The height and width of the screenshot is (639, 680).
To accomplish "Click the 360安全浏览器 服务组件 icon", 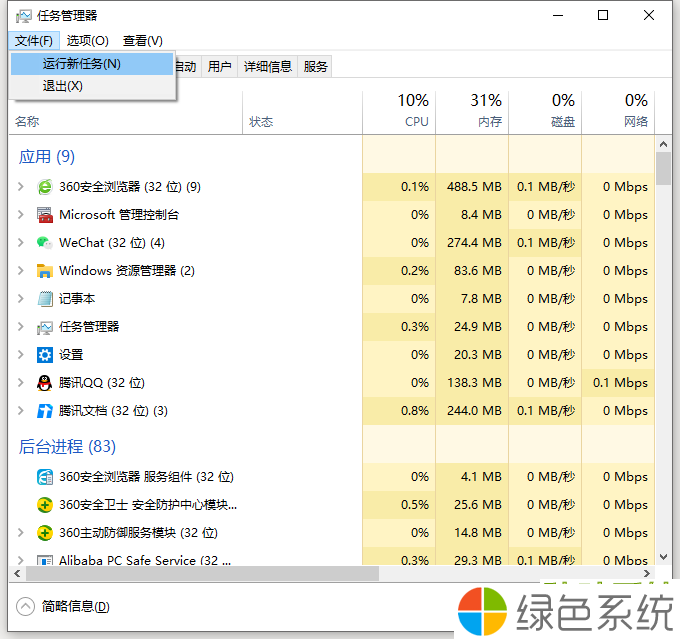I will [45, 477].
